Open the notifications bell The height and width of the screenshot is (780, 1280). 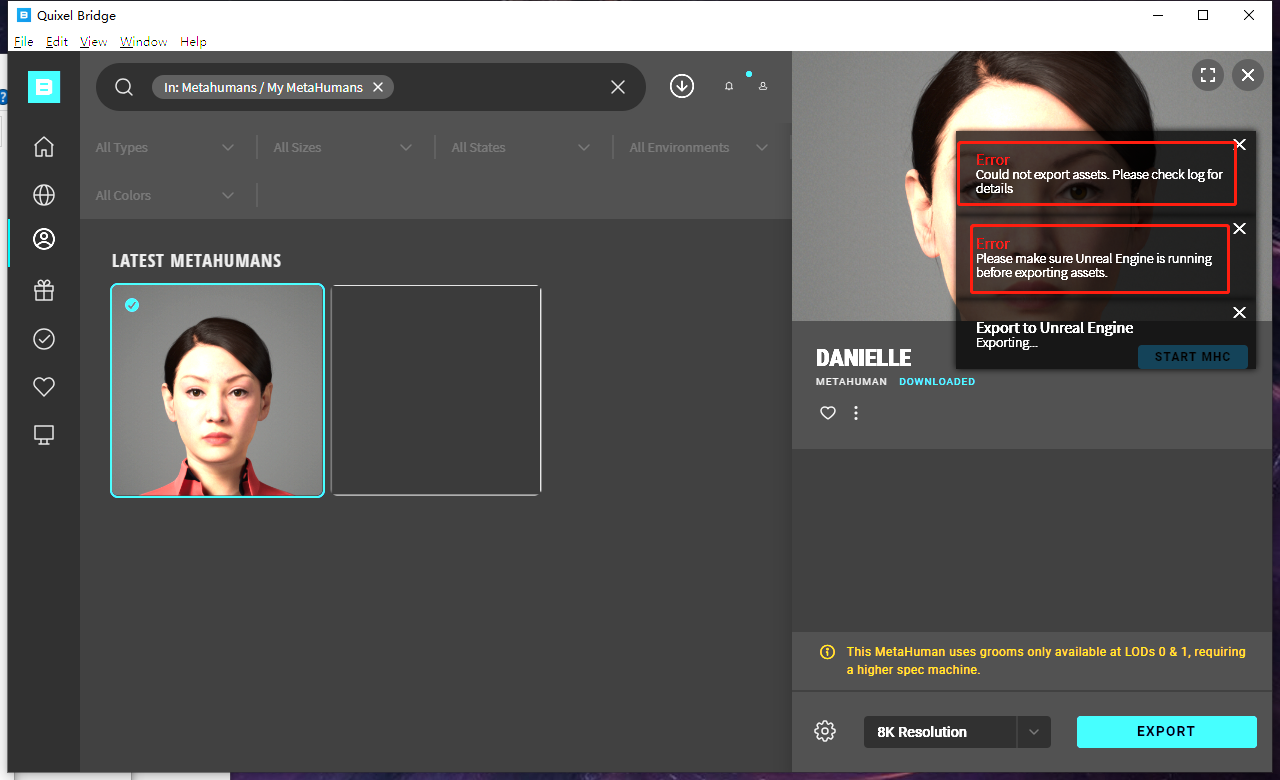(x=729, y=87)
